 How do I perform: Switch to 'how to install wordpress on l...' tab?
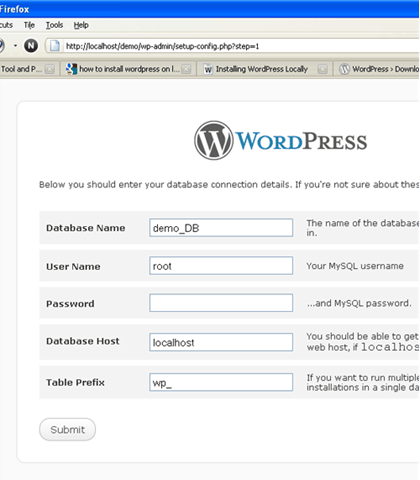128,69
